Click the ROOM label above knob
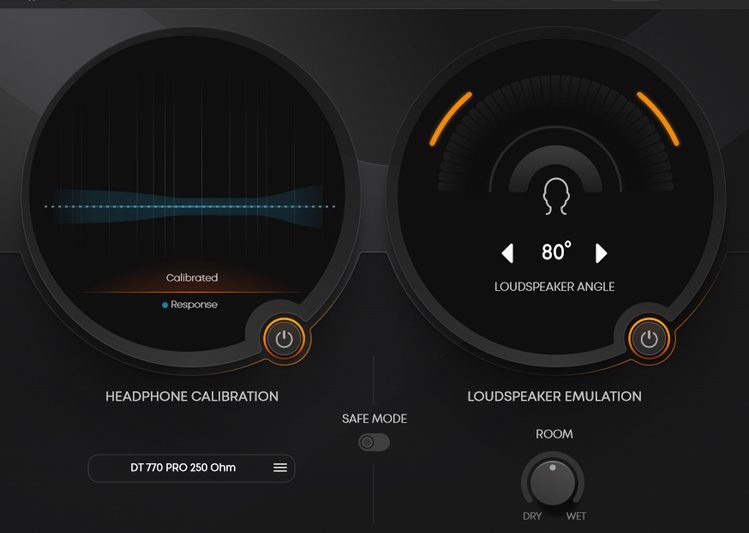 point(554,434)
